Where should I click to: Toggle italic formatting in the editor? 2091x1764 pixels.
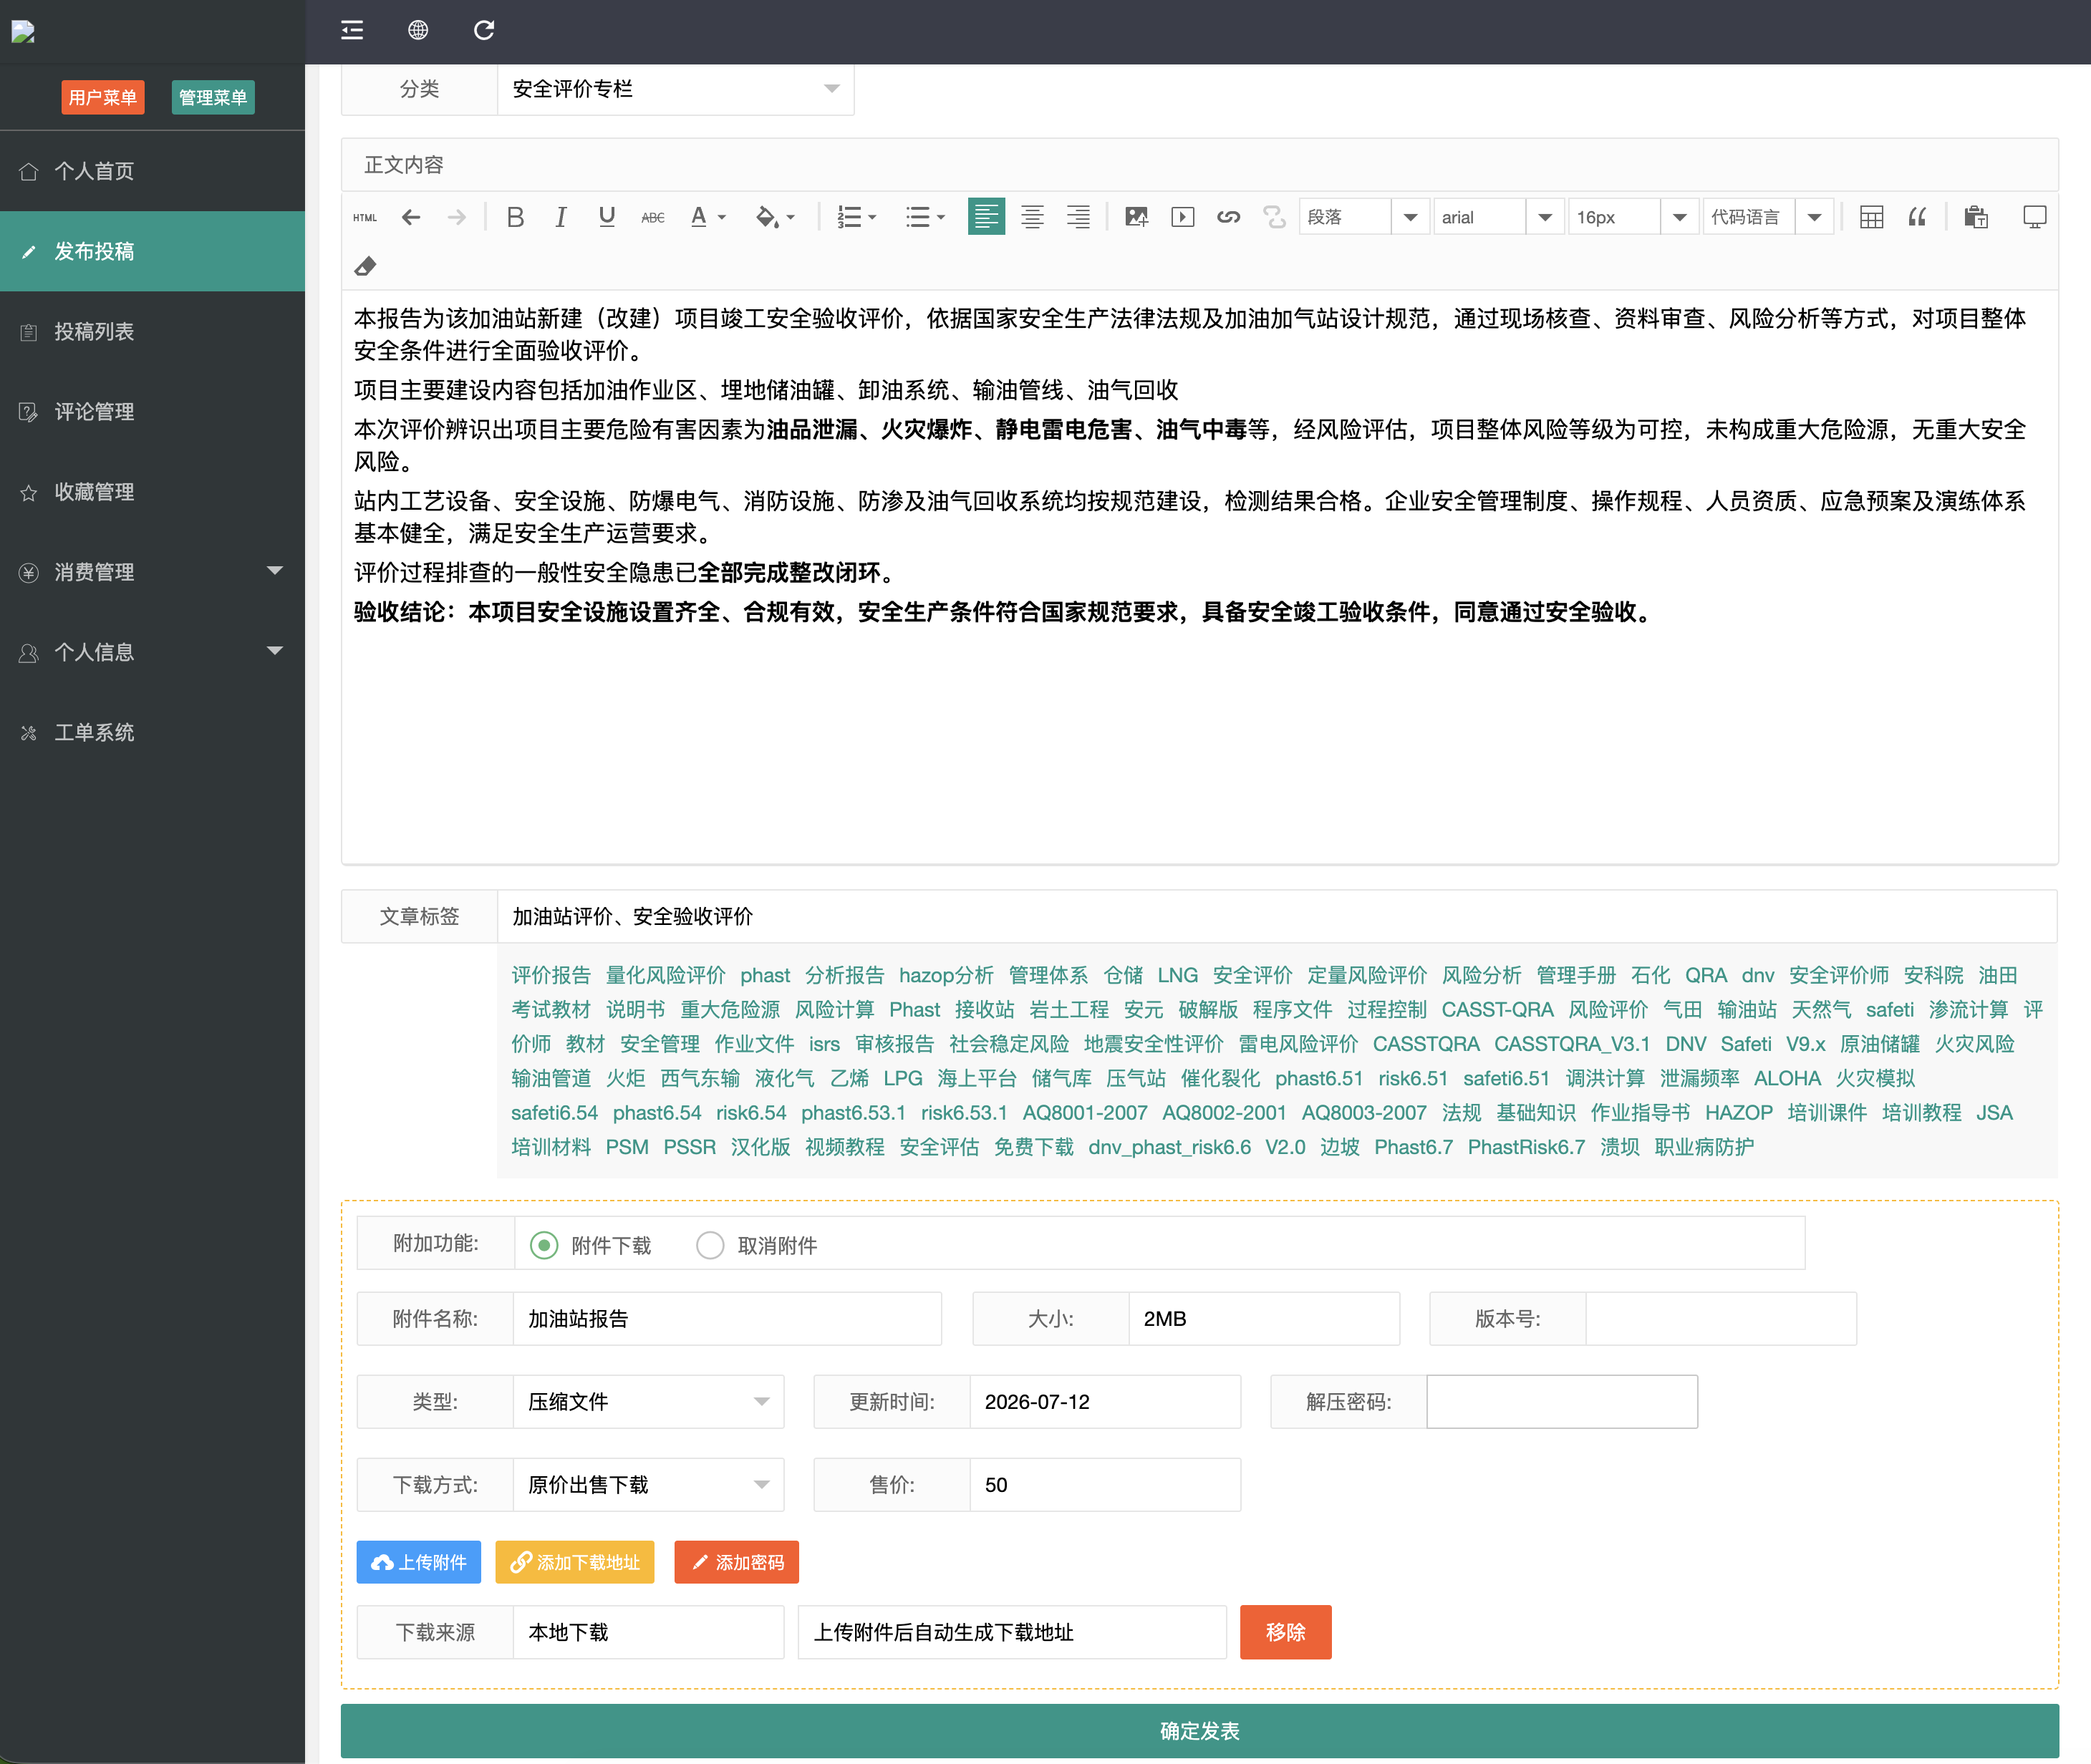point(561,217)
